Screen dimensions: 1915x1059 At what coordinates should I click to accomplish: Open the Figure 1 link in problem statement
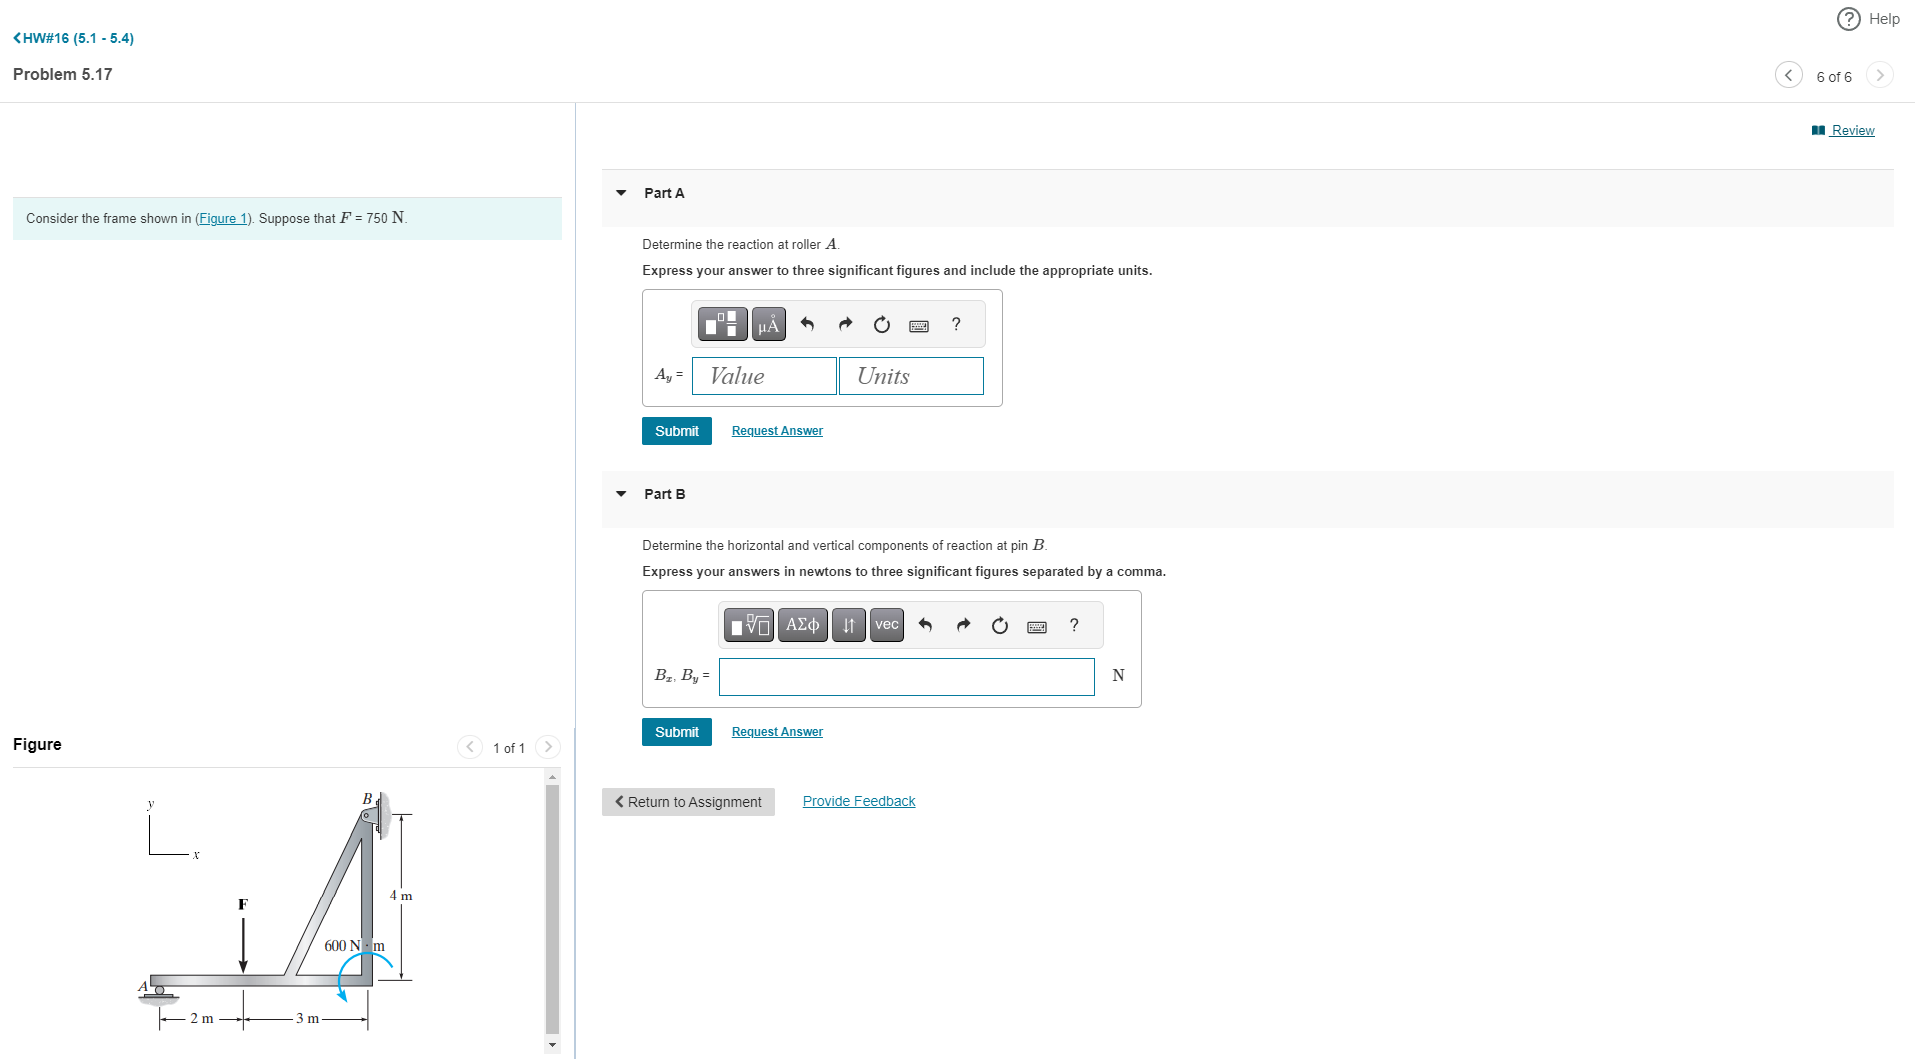(223, 219)
